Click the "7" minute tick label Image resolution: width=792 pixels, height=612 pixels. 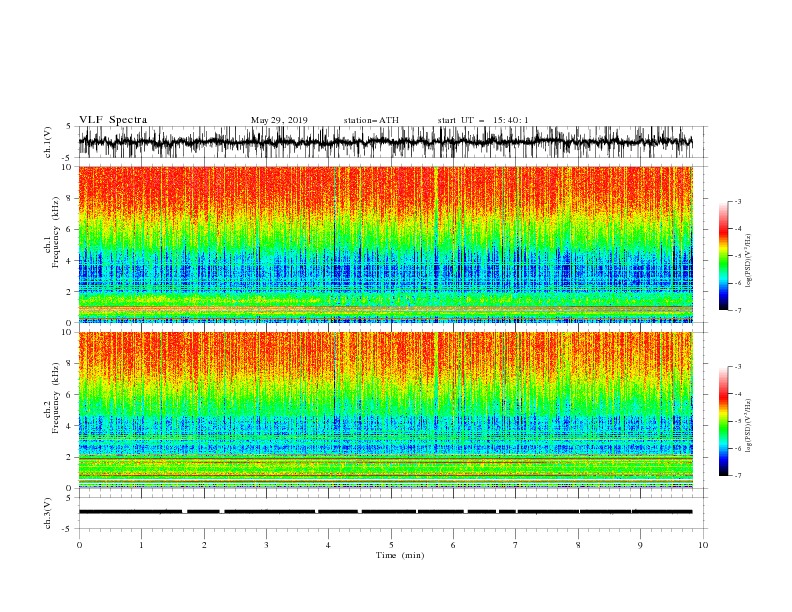coord(516,545)
